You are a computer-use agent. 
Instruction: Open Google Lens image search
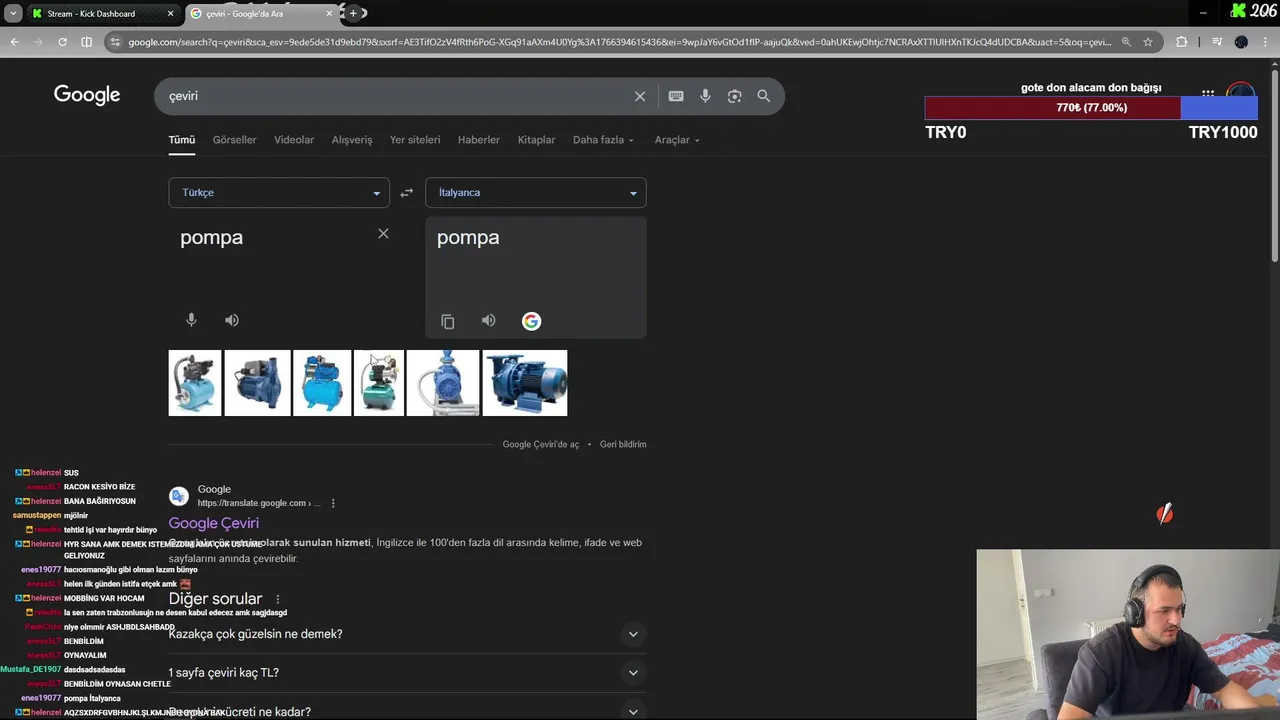(735, 96)
